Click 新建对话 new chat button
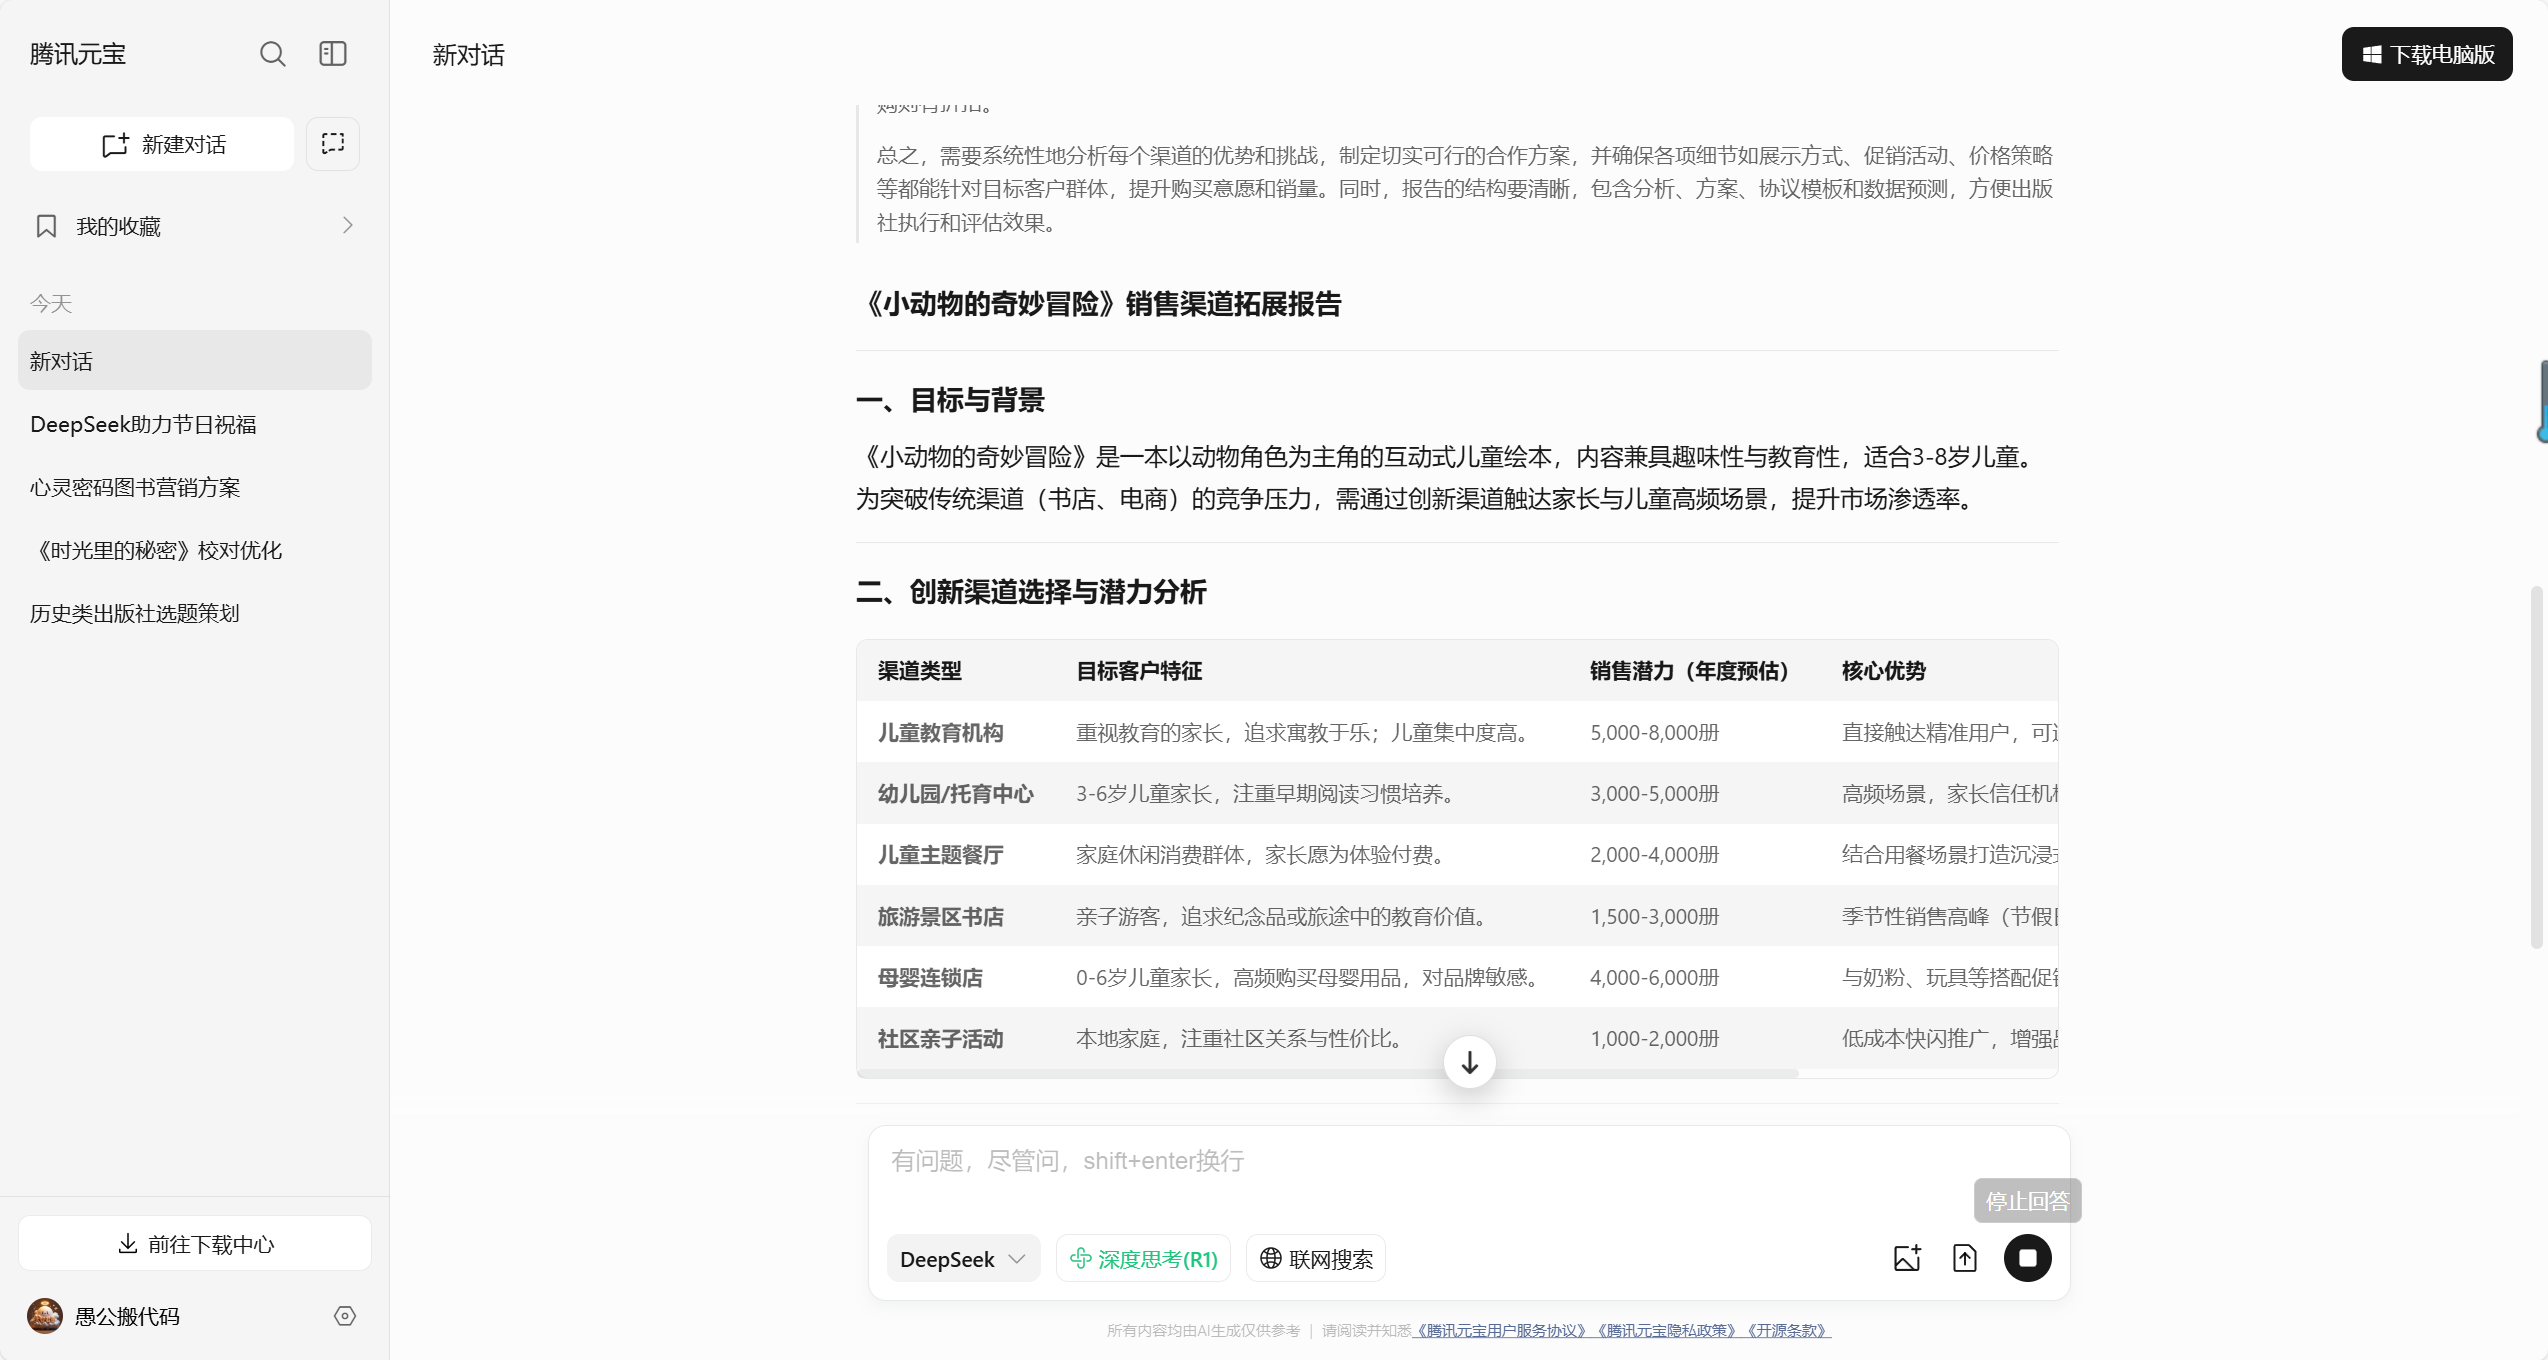Screen dimensions: 2548x1360 [x=162, y=144]
